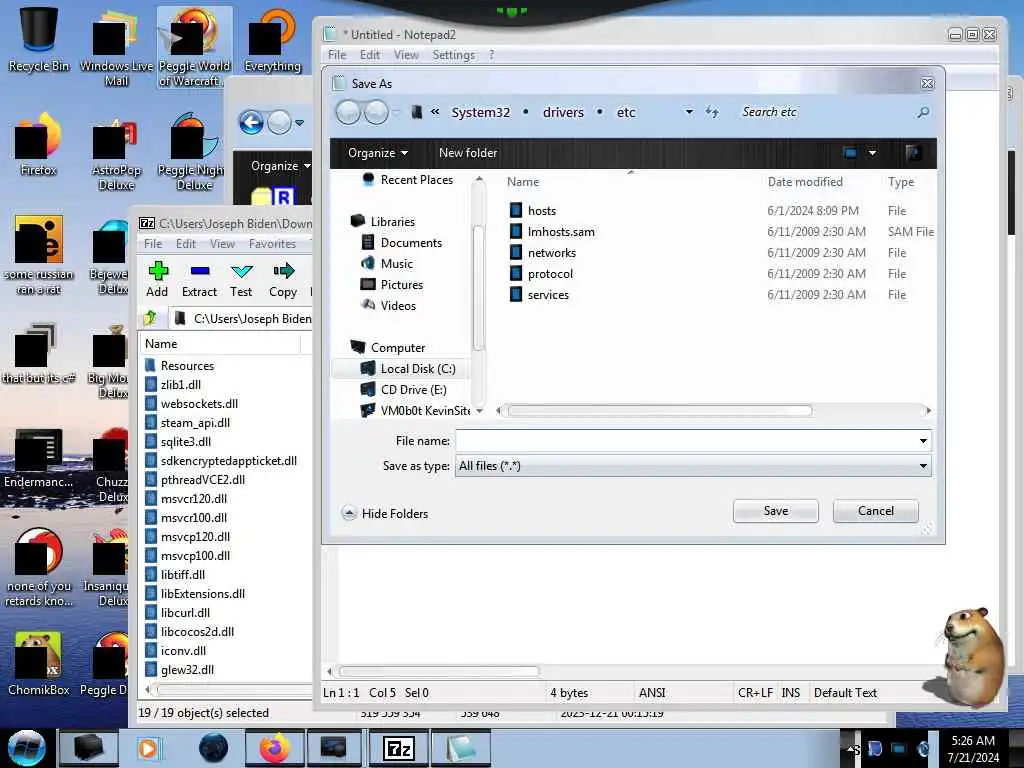Select the AstroPop Deluxe desktop icon
Image resolution: width=1024 pixels, height=768 pixels.
coord(116,155)
